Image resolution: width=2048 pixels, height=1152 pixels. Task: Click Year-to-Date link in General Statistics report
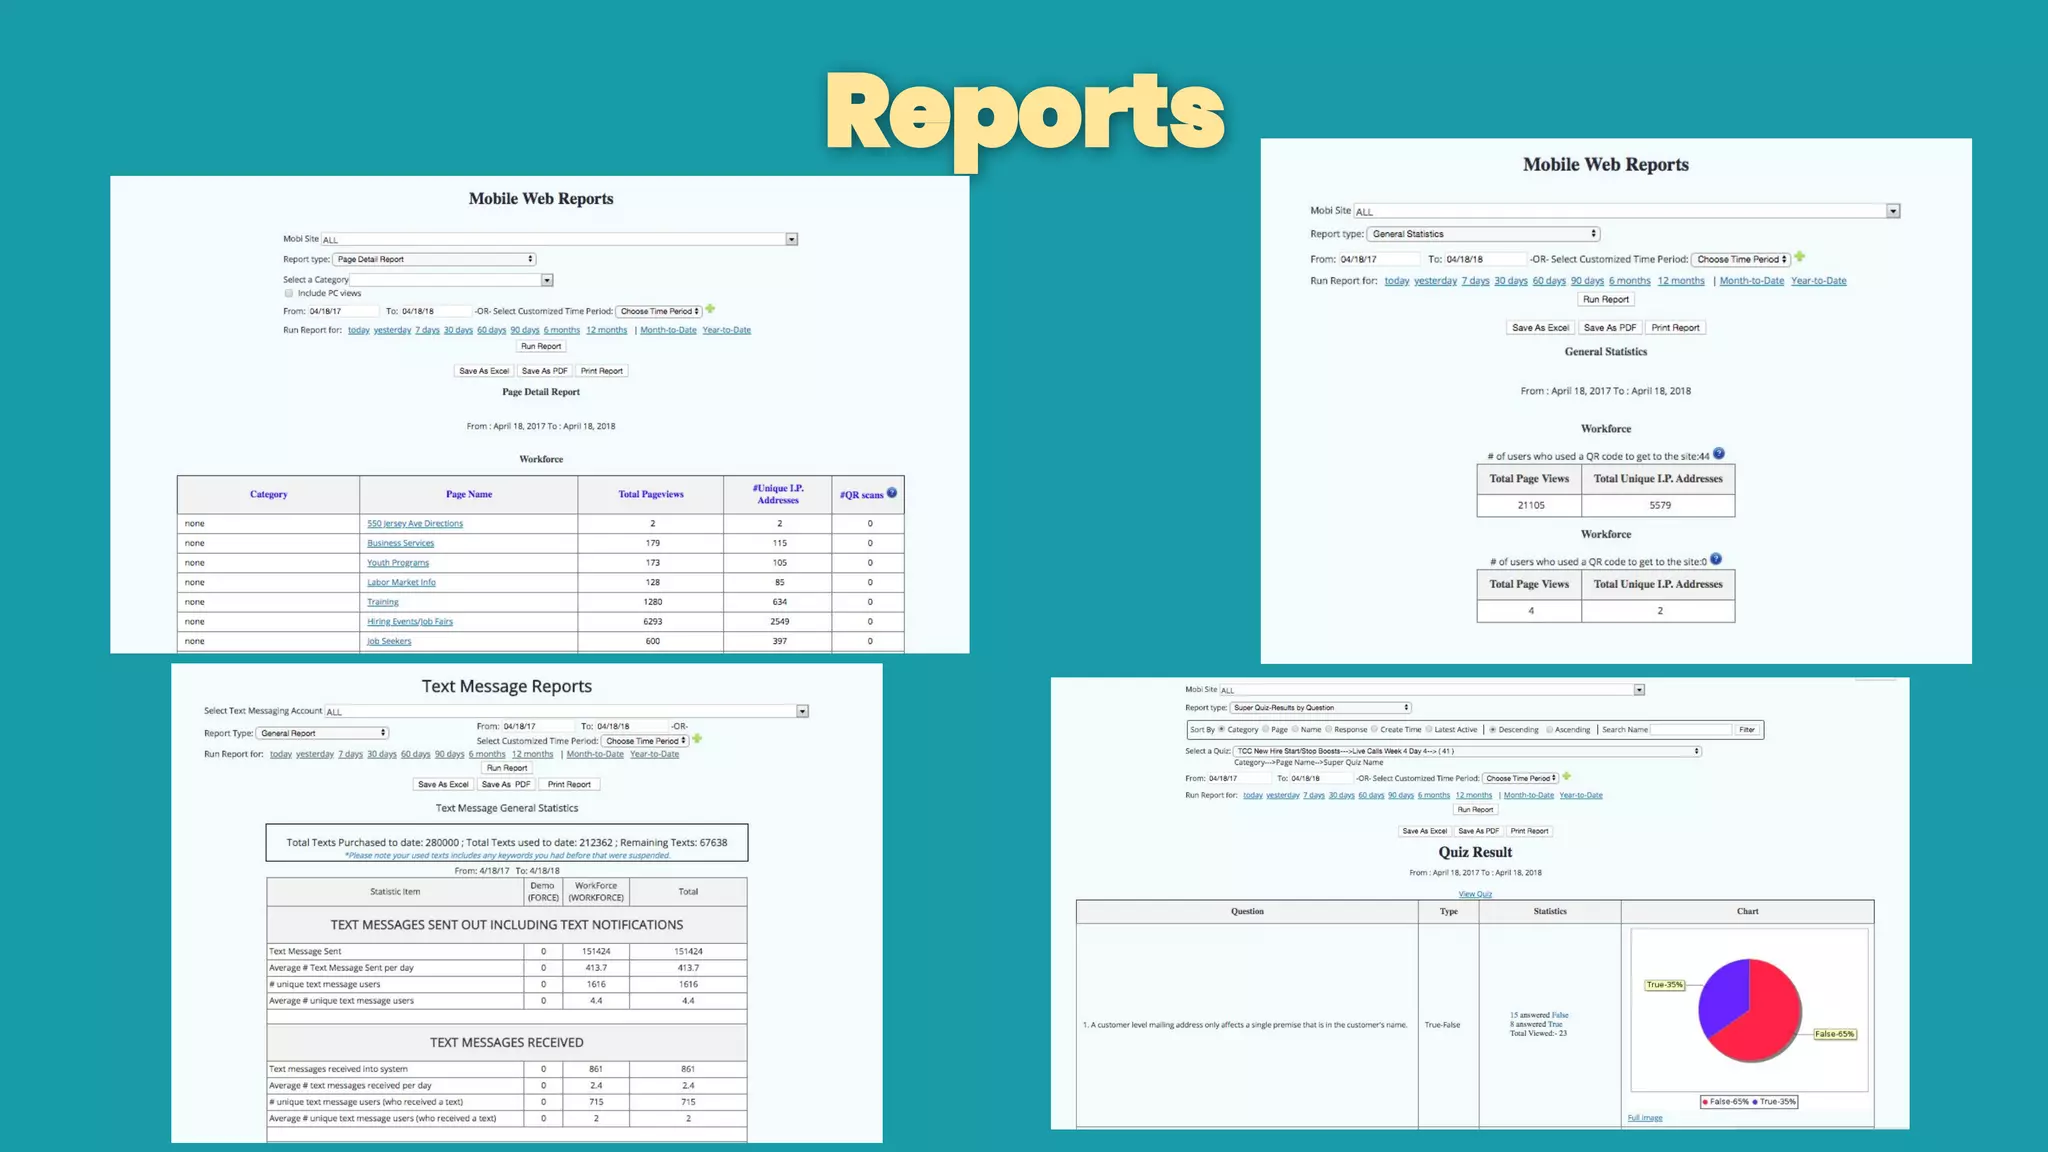pos(1818,281)
